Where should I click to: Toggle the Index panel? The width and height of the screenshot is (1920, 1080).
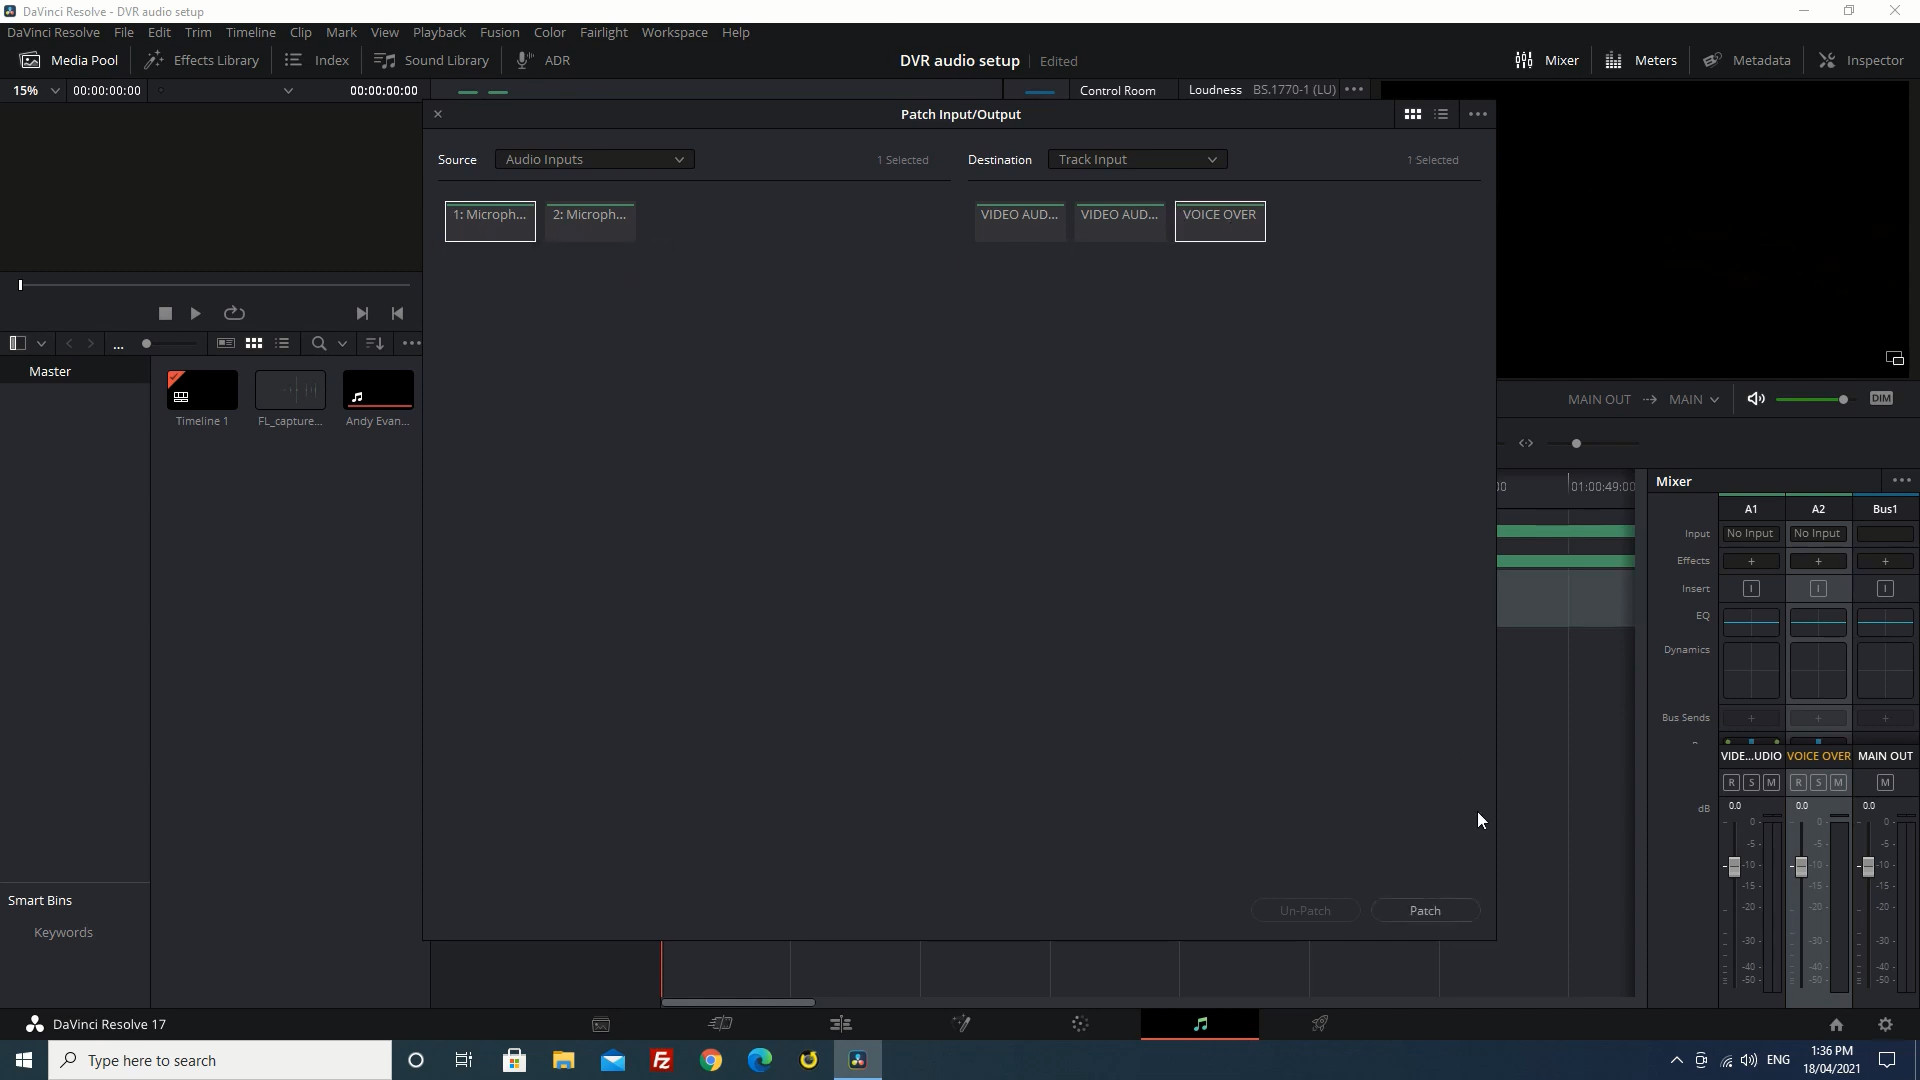click(317, 60)
